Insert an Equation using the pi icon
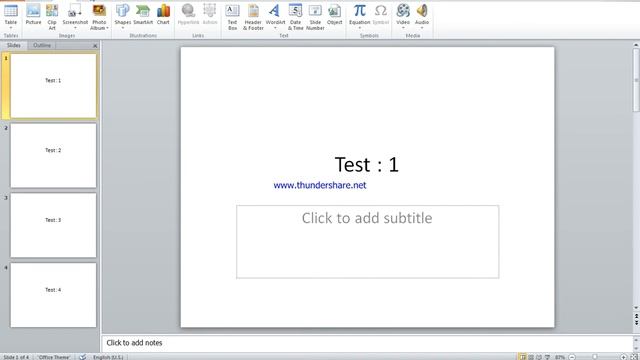640x360 pixels. tap(359, 11)
